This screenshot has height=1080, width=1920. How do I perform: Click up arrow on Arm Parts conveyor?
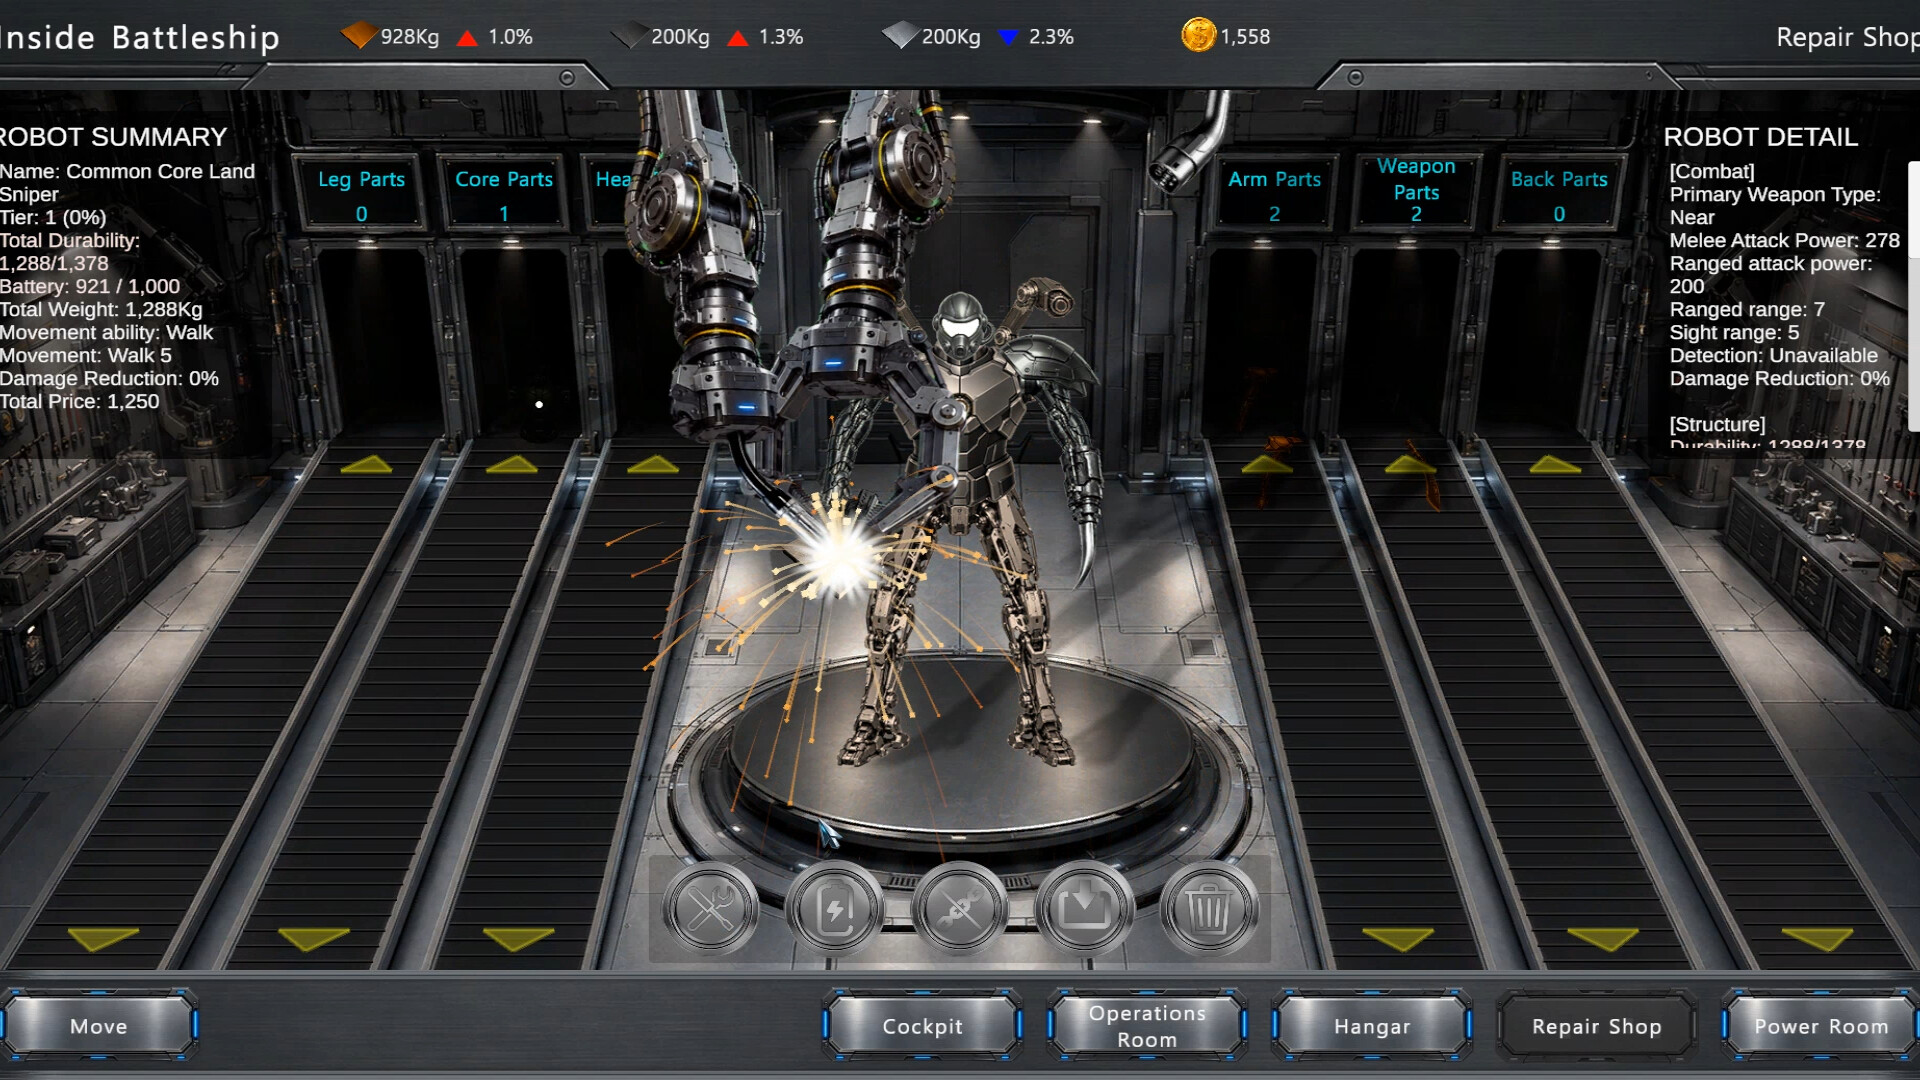[x=1267, y=464]
